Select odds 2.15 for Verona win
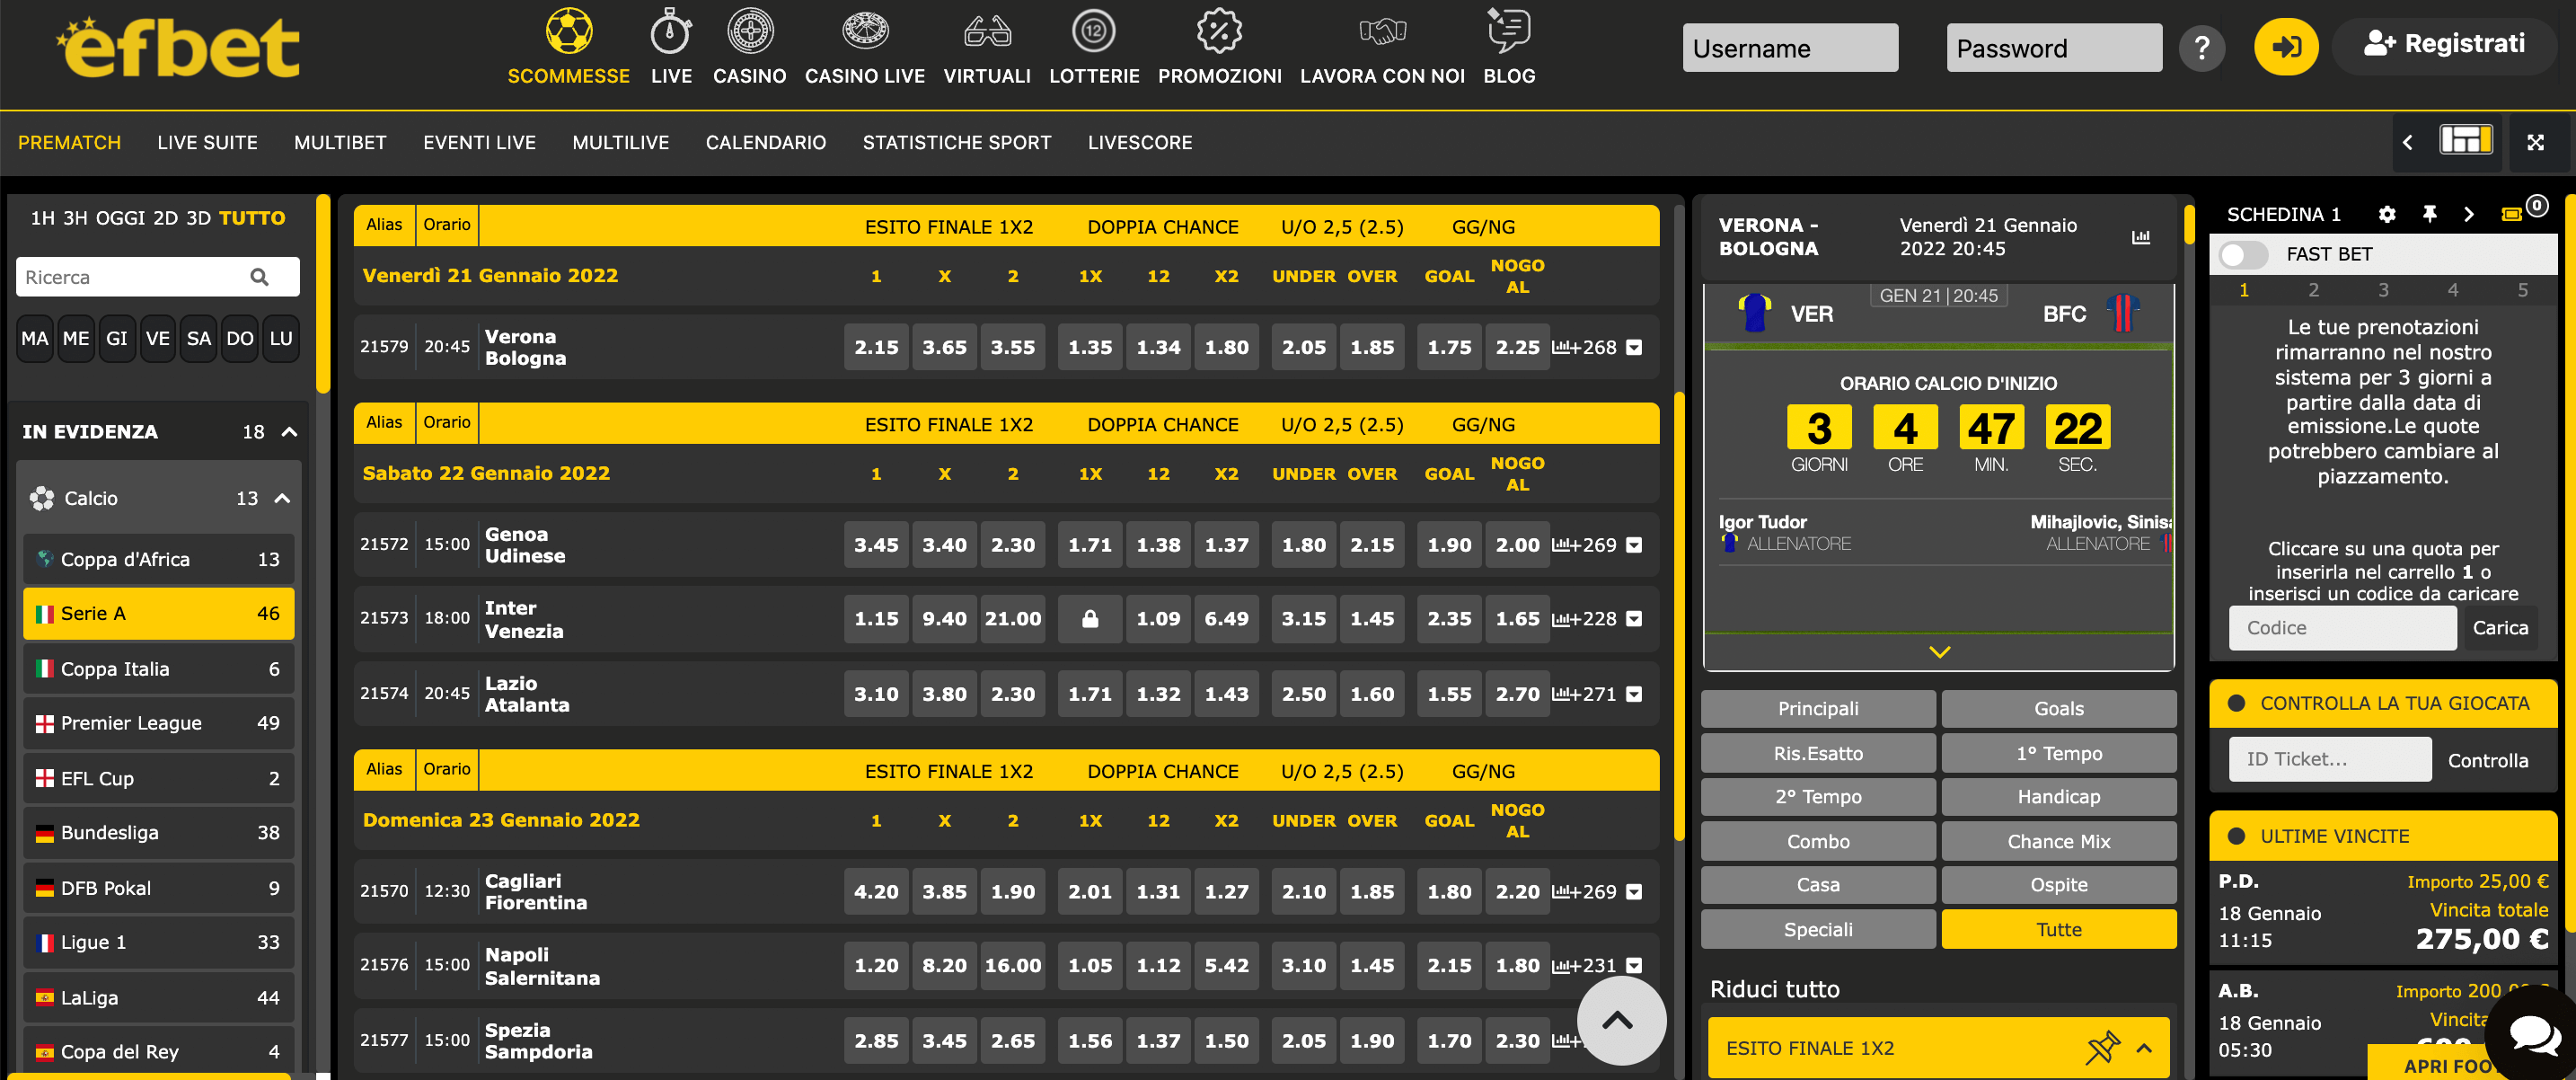The width and height of the screenshot is (2576, 1080). pyautogui.click(x=876, y=348)
